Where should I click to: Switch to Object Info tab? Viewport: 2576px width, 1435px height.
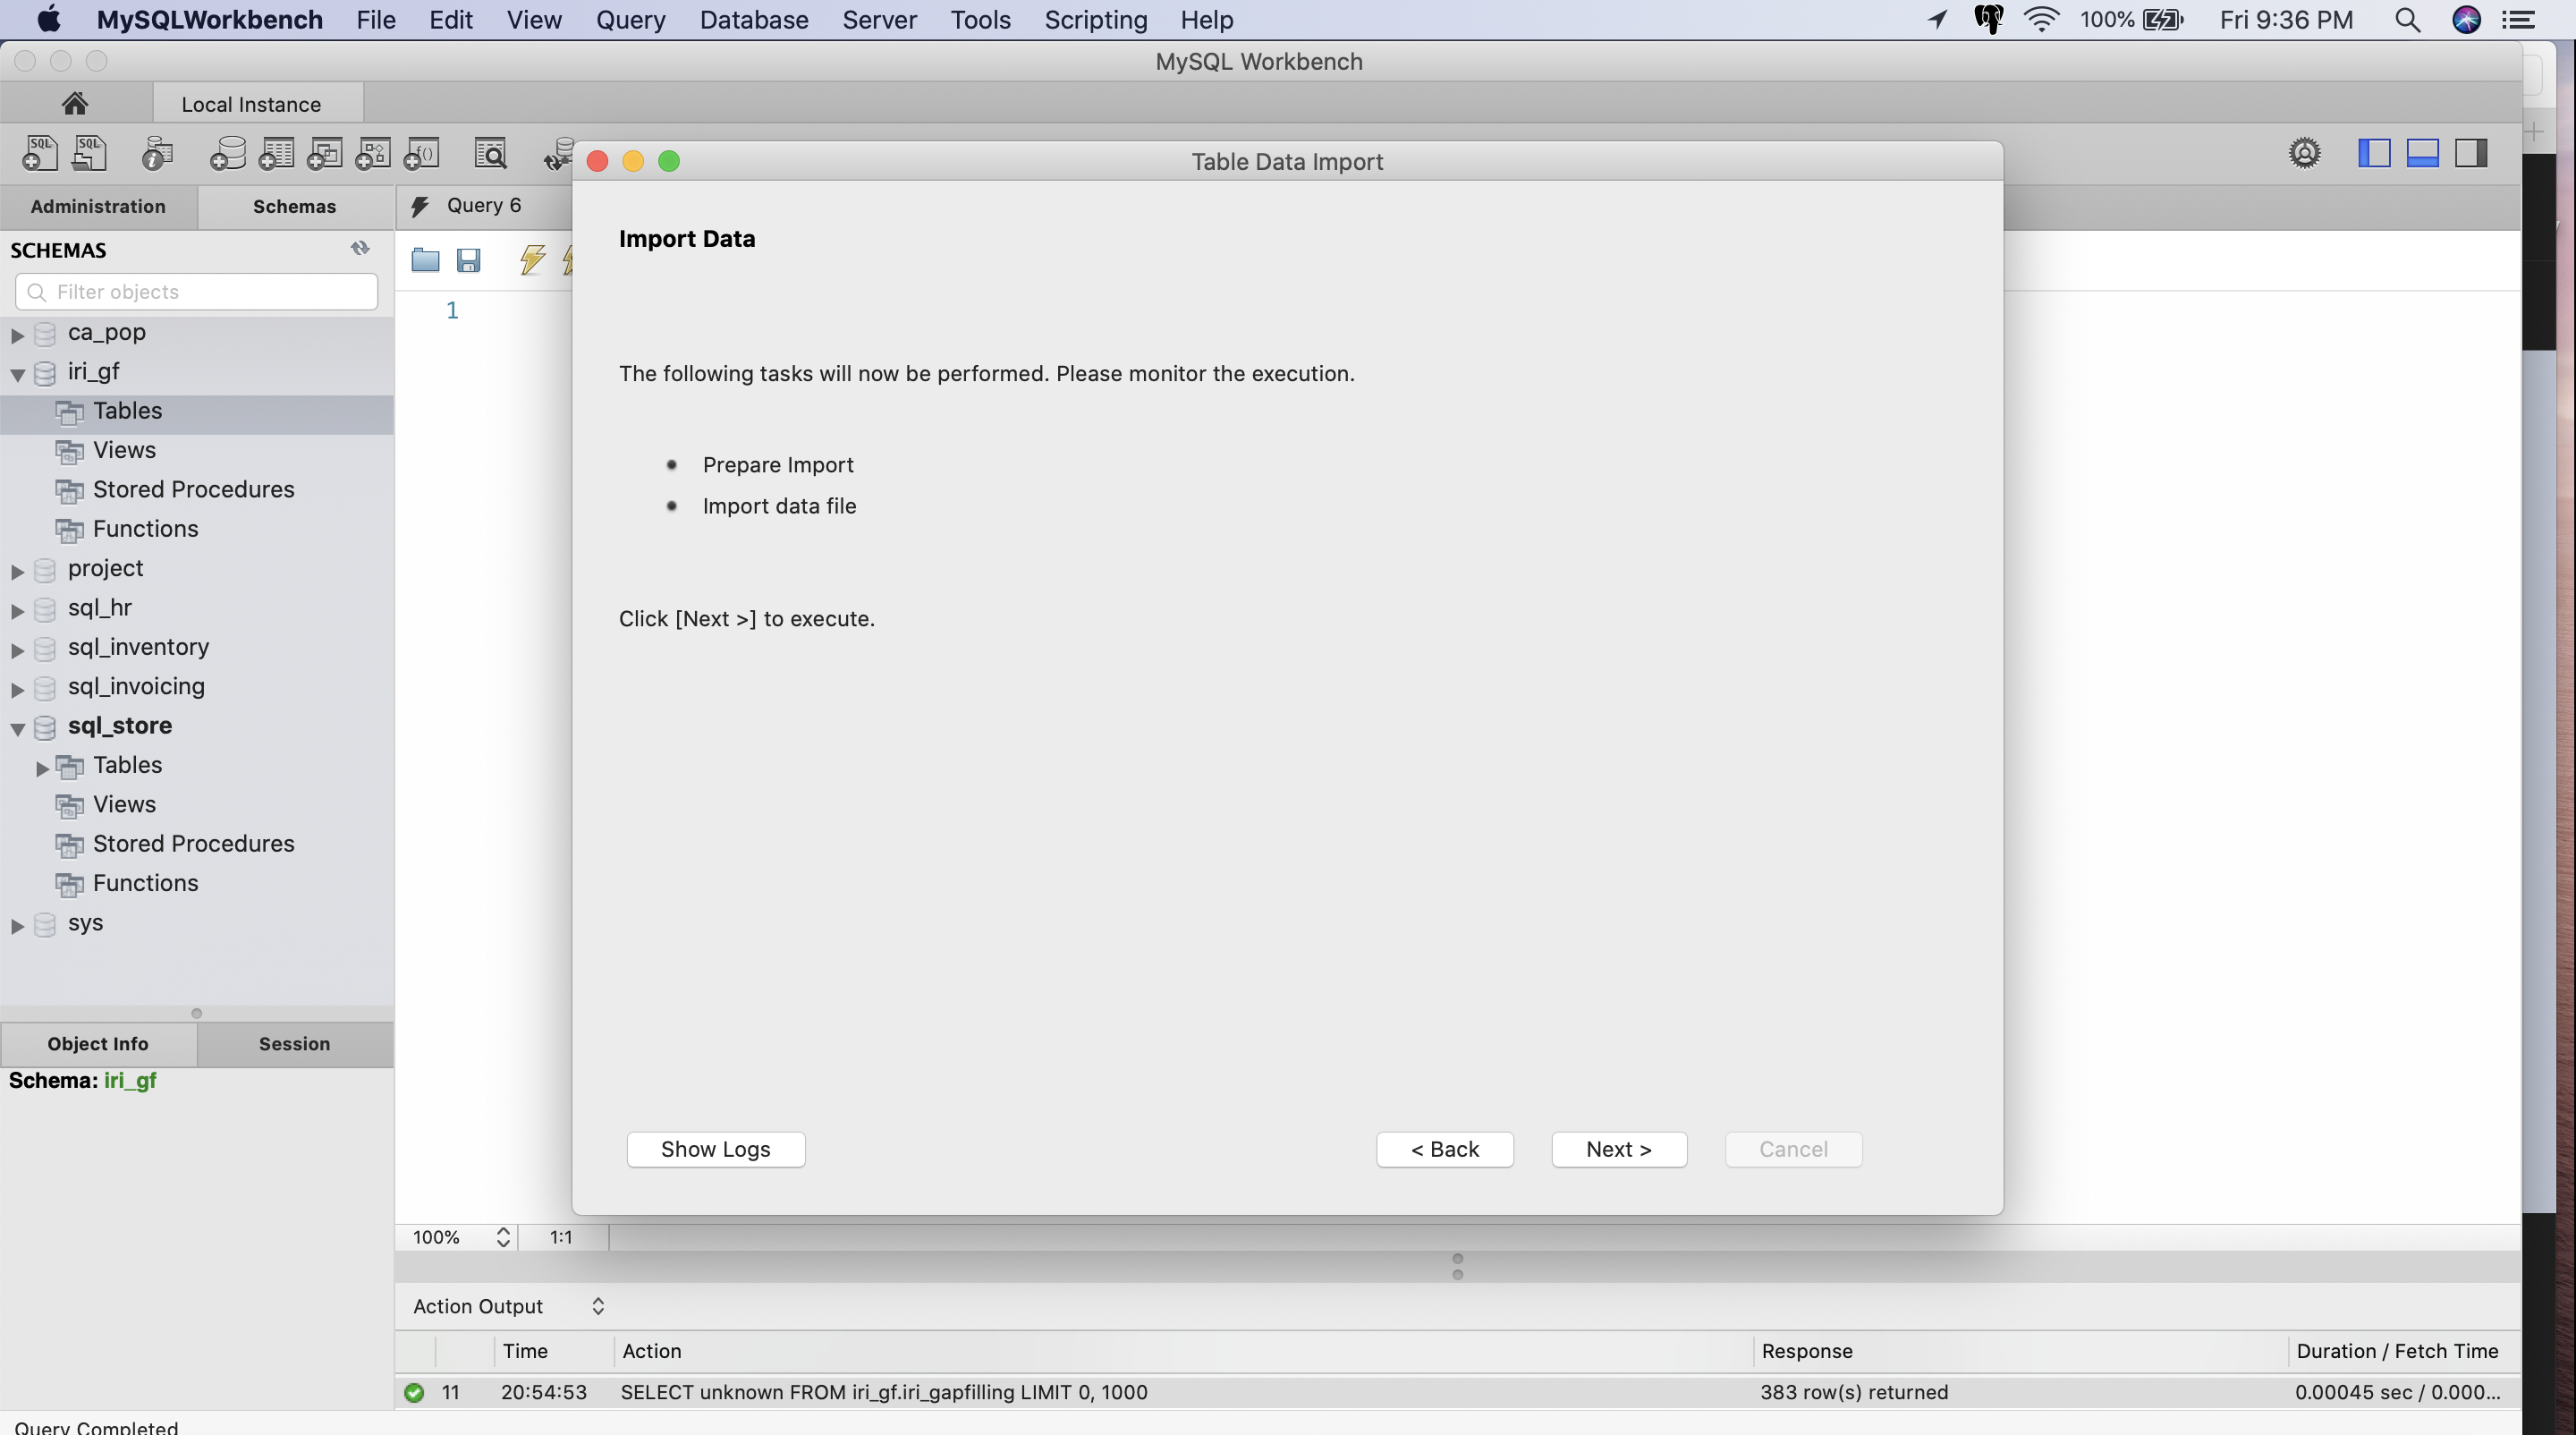click(x=98, y=1043)
